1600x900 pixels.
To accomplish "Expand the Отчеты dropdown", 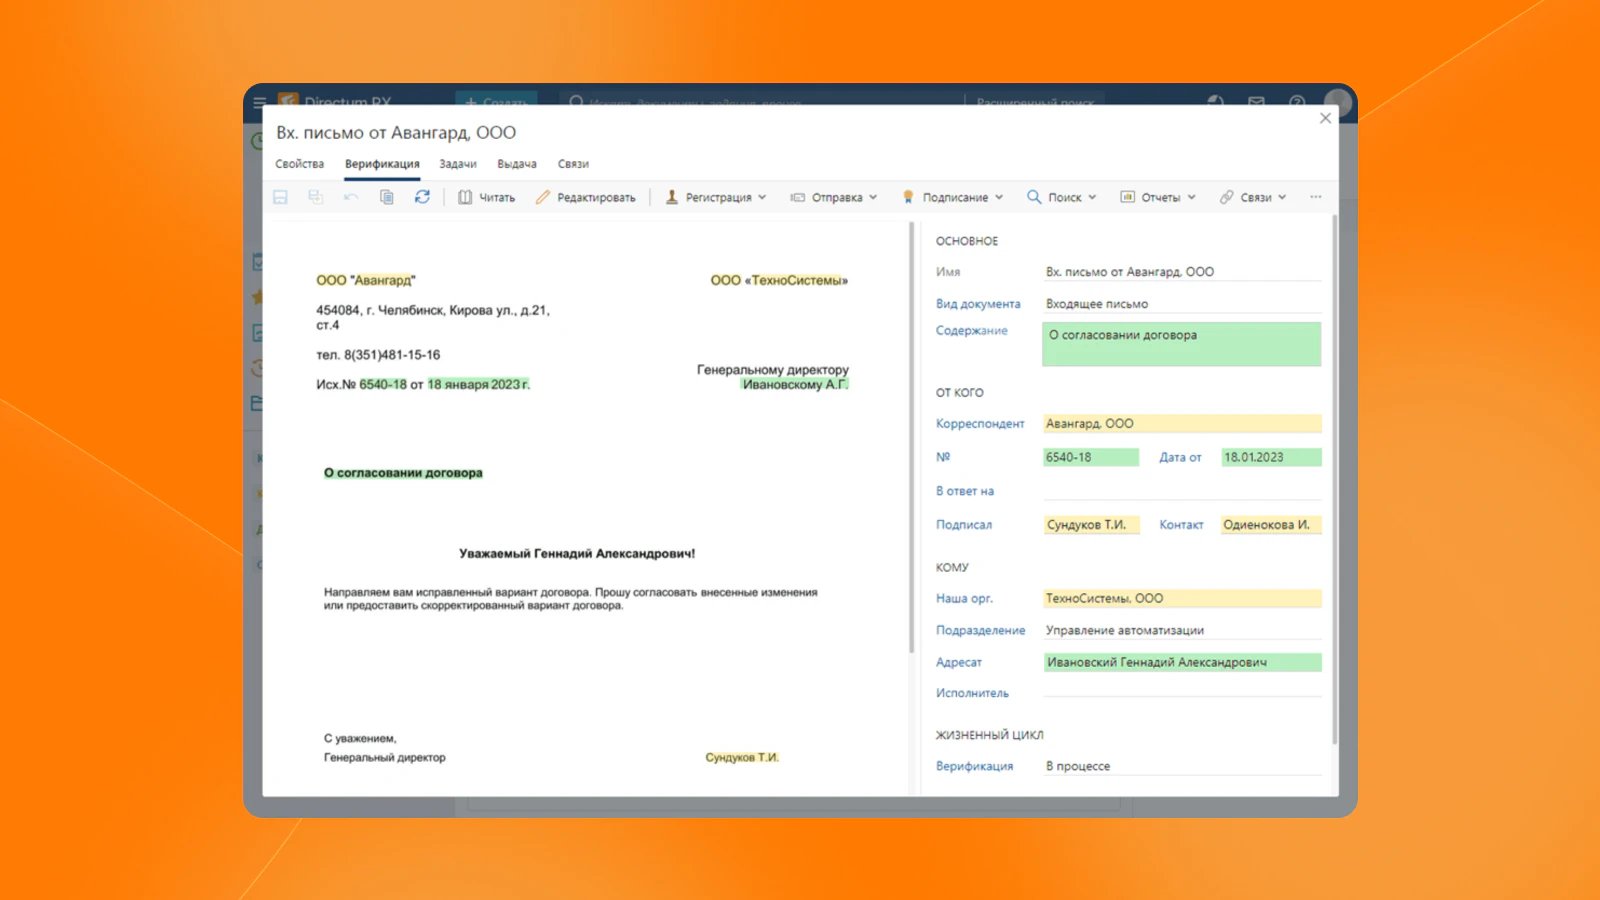I will (x=1158, y=198).
